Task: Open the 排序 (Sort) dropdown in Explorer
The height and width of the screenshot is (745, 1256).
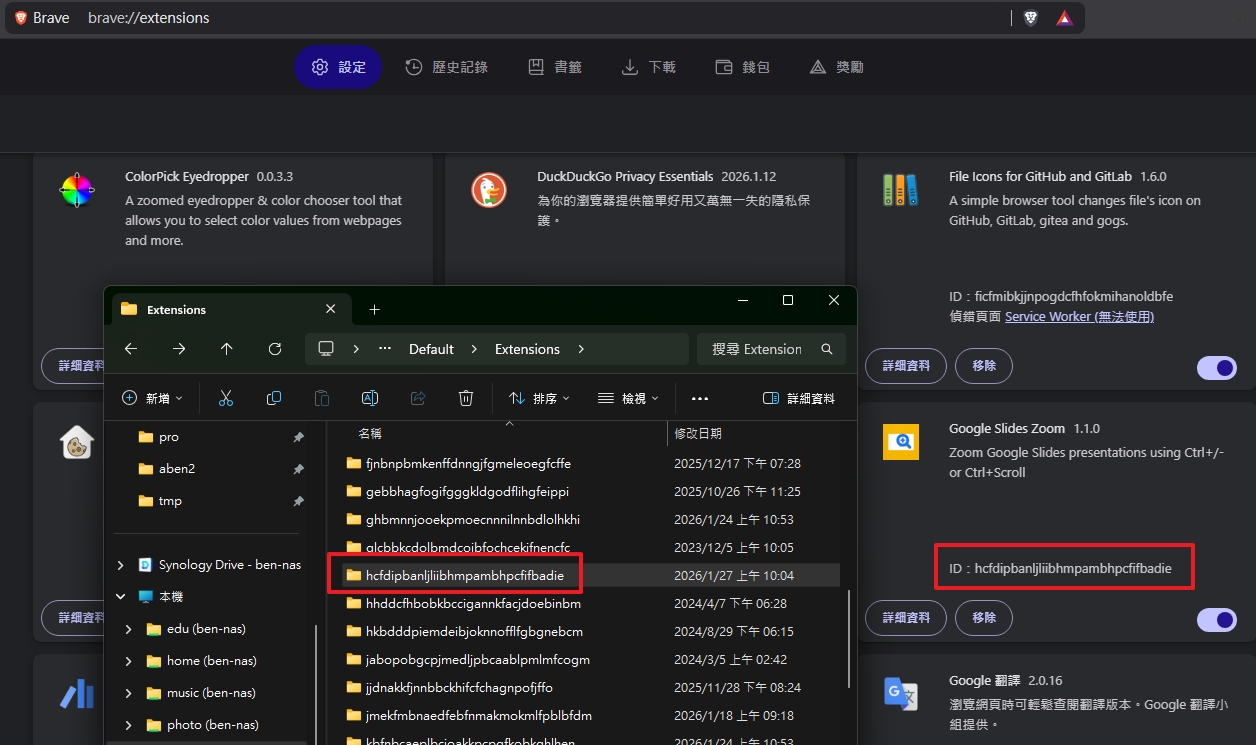Action: (539, 398)
